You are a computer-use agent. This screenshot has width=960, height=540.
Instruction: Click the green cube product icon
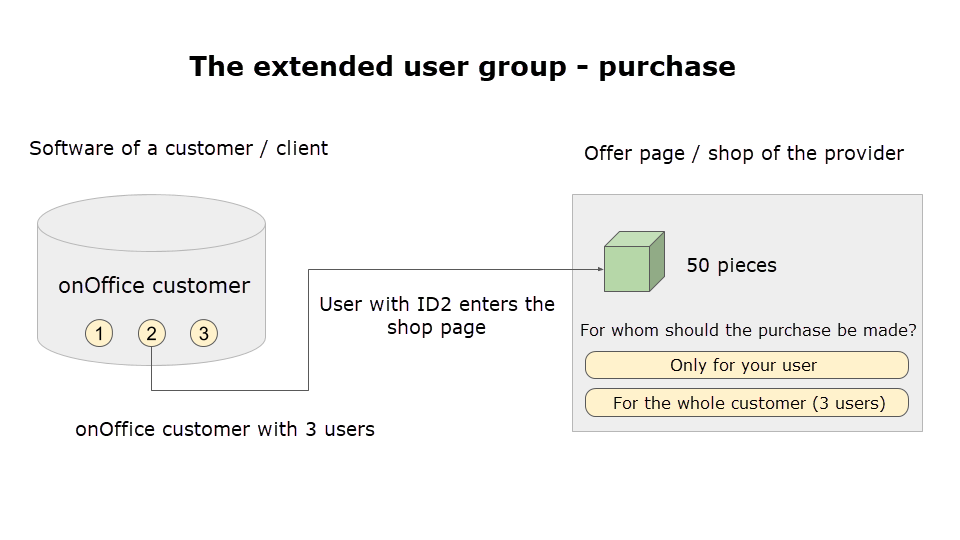click(x=627, y=268)
